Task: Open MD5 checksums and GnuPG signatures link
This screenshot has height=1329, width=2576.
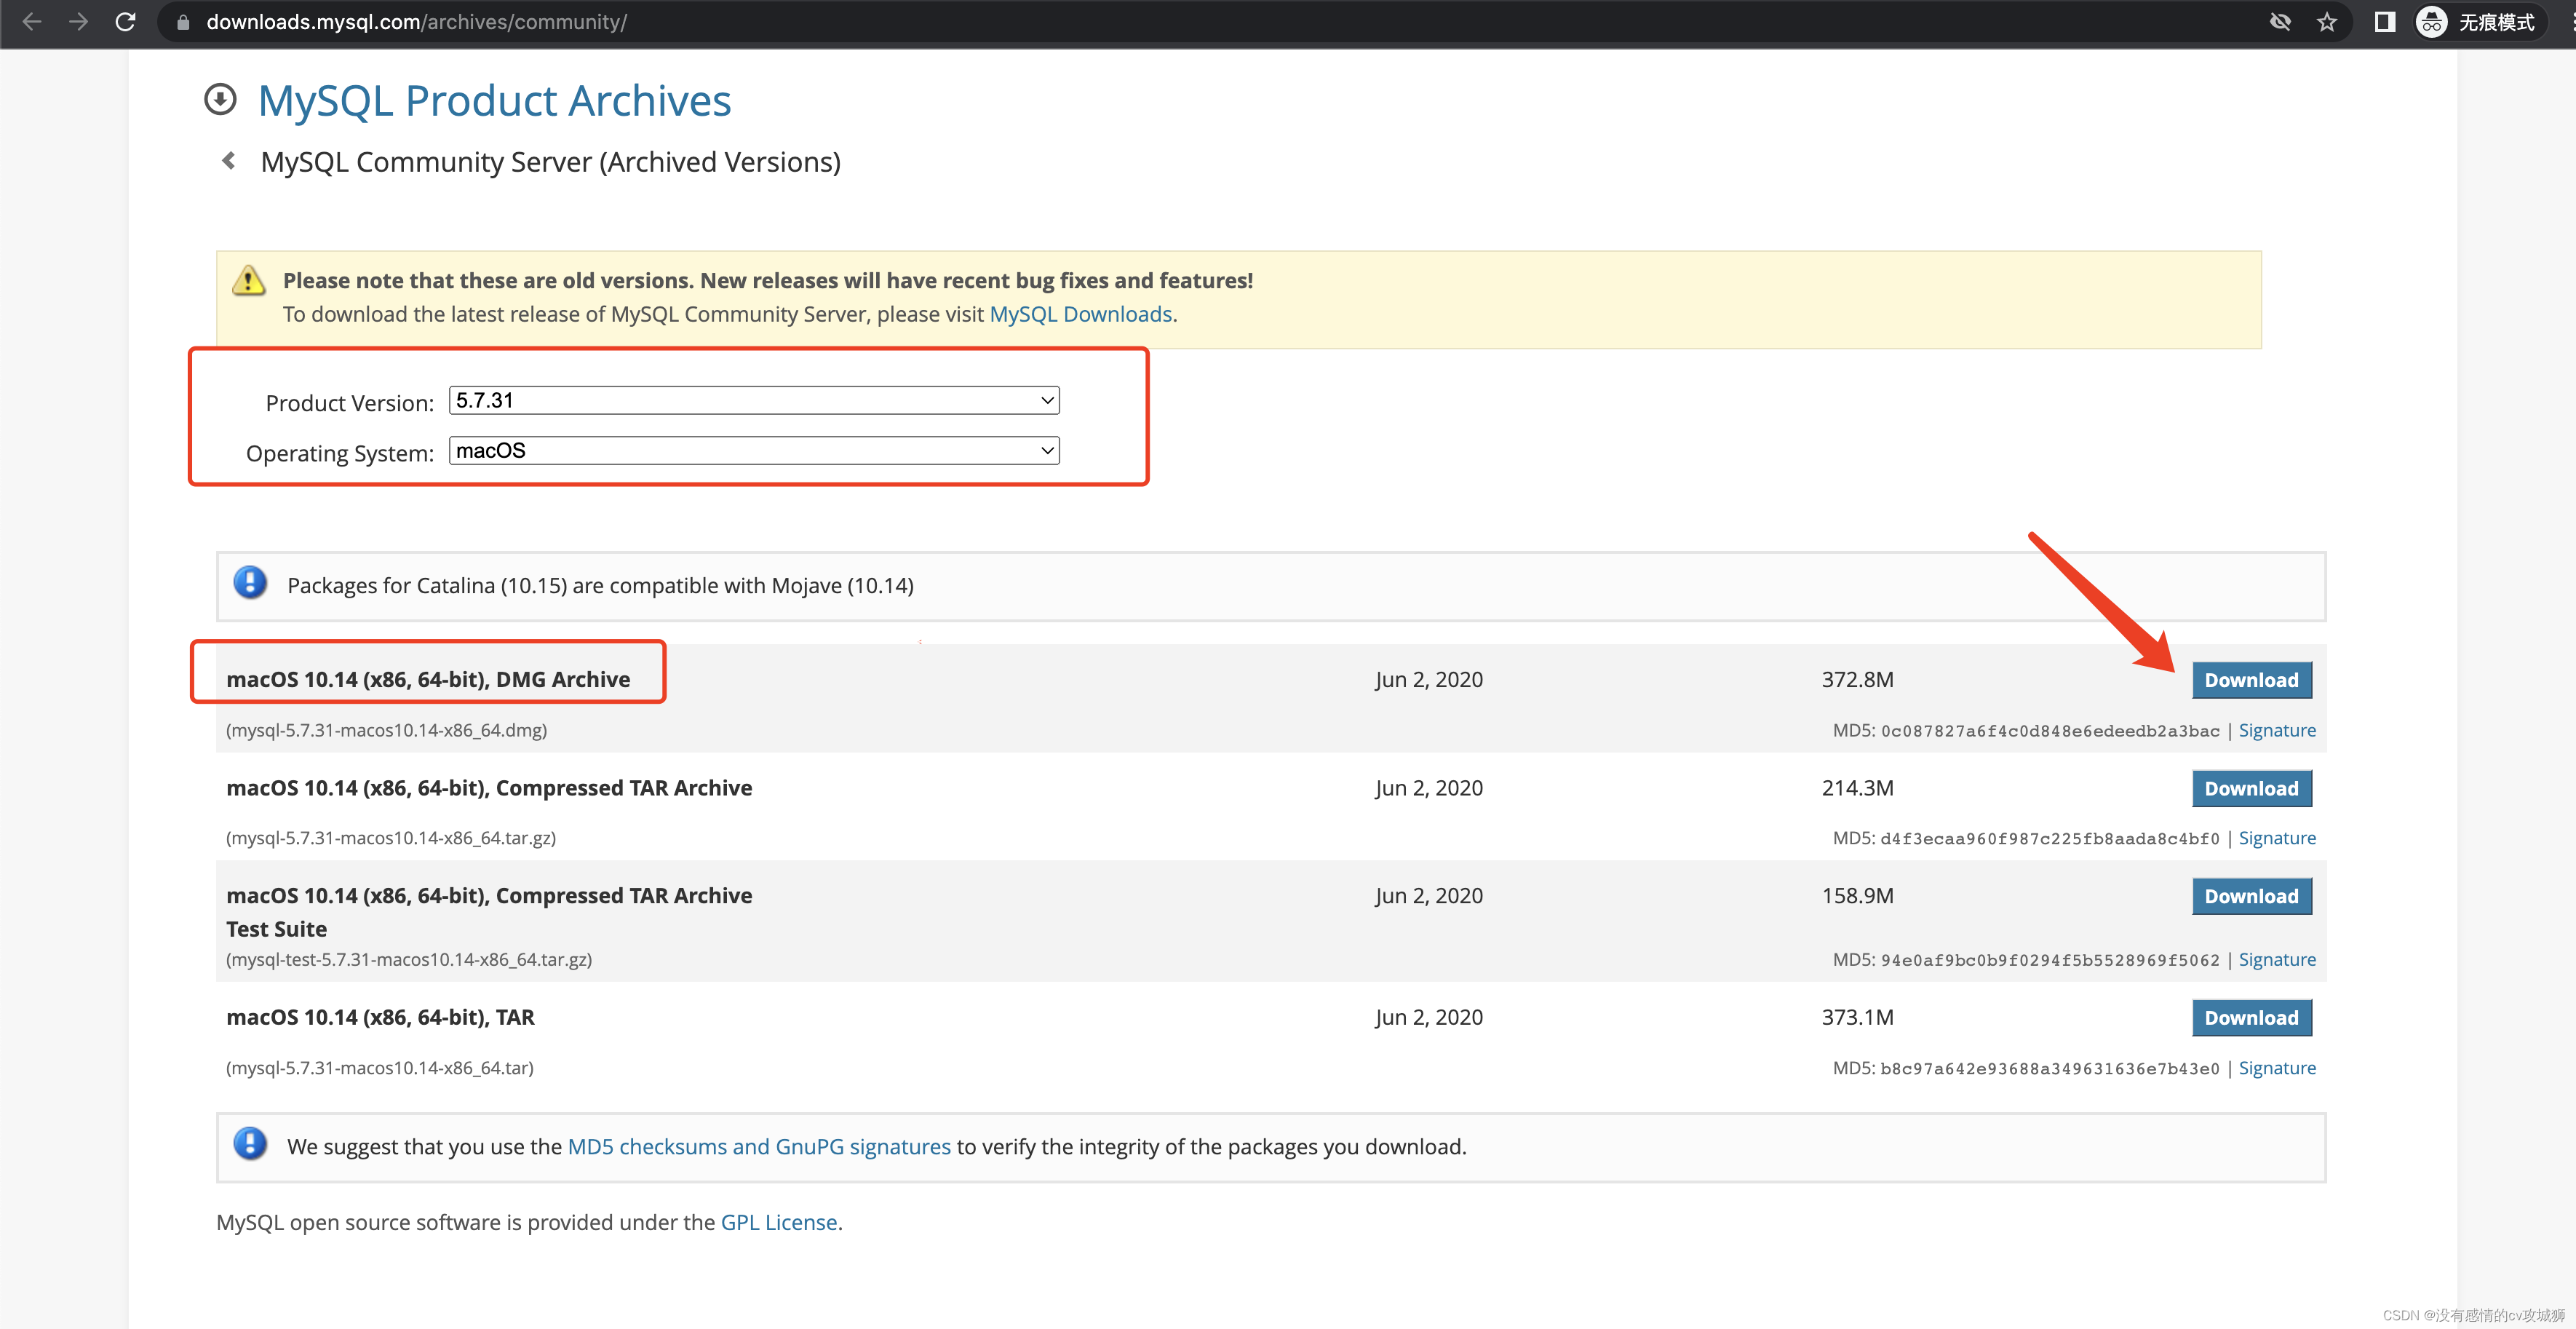Action: pyautogui.click(x=758, y=1146)
